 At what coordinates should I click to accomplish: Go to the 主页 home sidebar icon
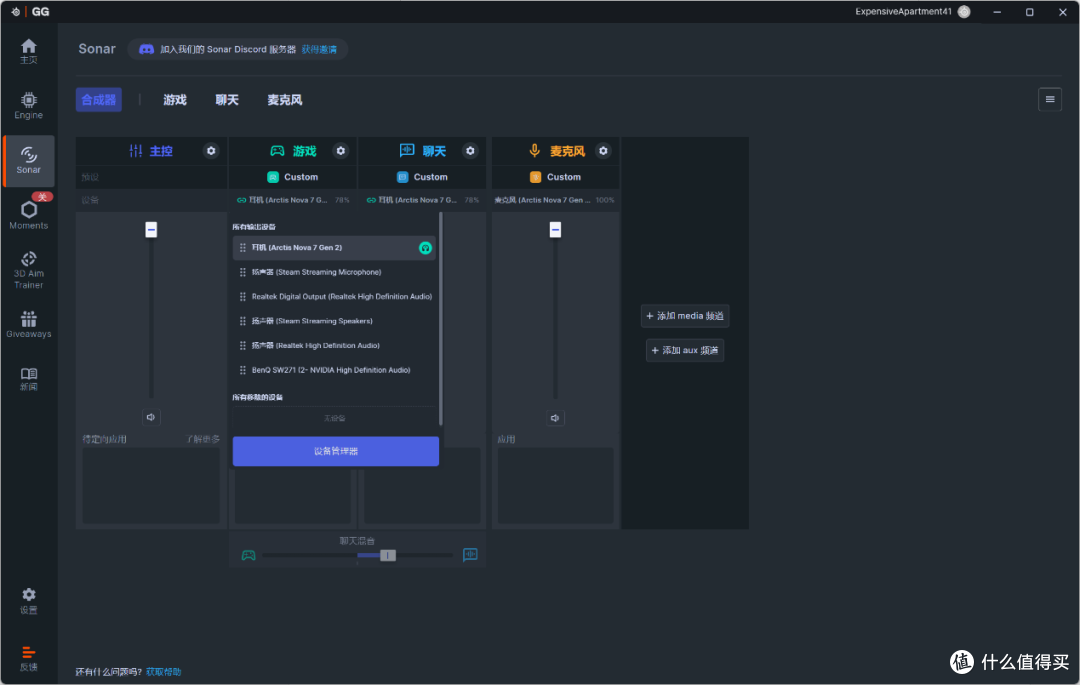tap(28, 51)
